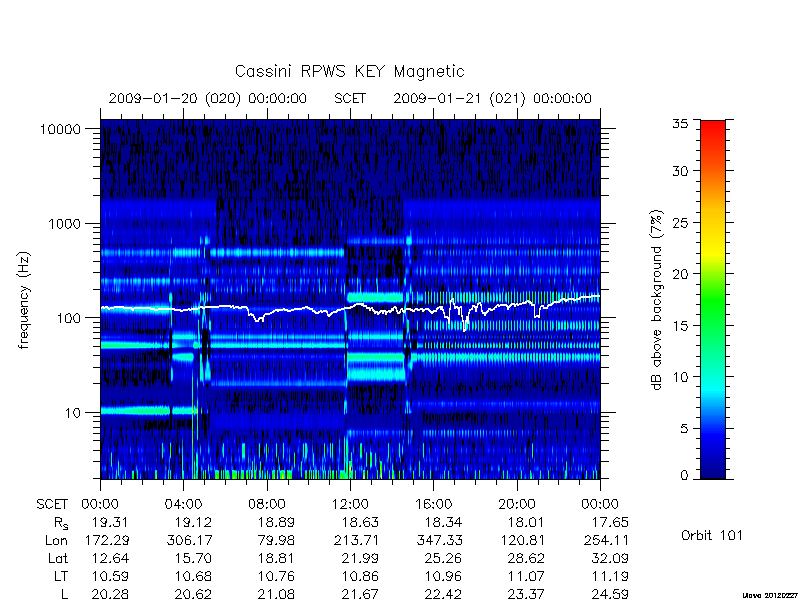Screen dimensions: 800x600
Task: Click the '35' colorbar tick label
Action: coord(680,124)
